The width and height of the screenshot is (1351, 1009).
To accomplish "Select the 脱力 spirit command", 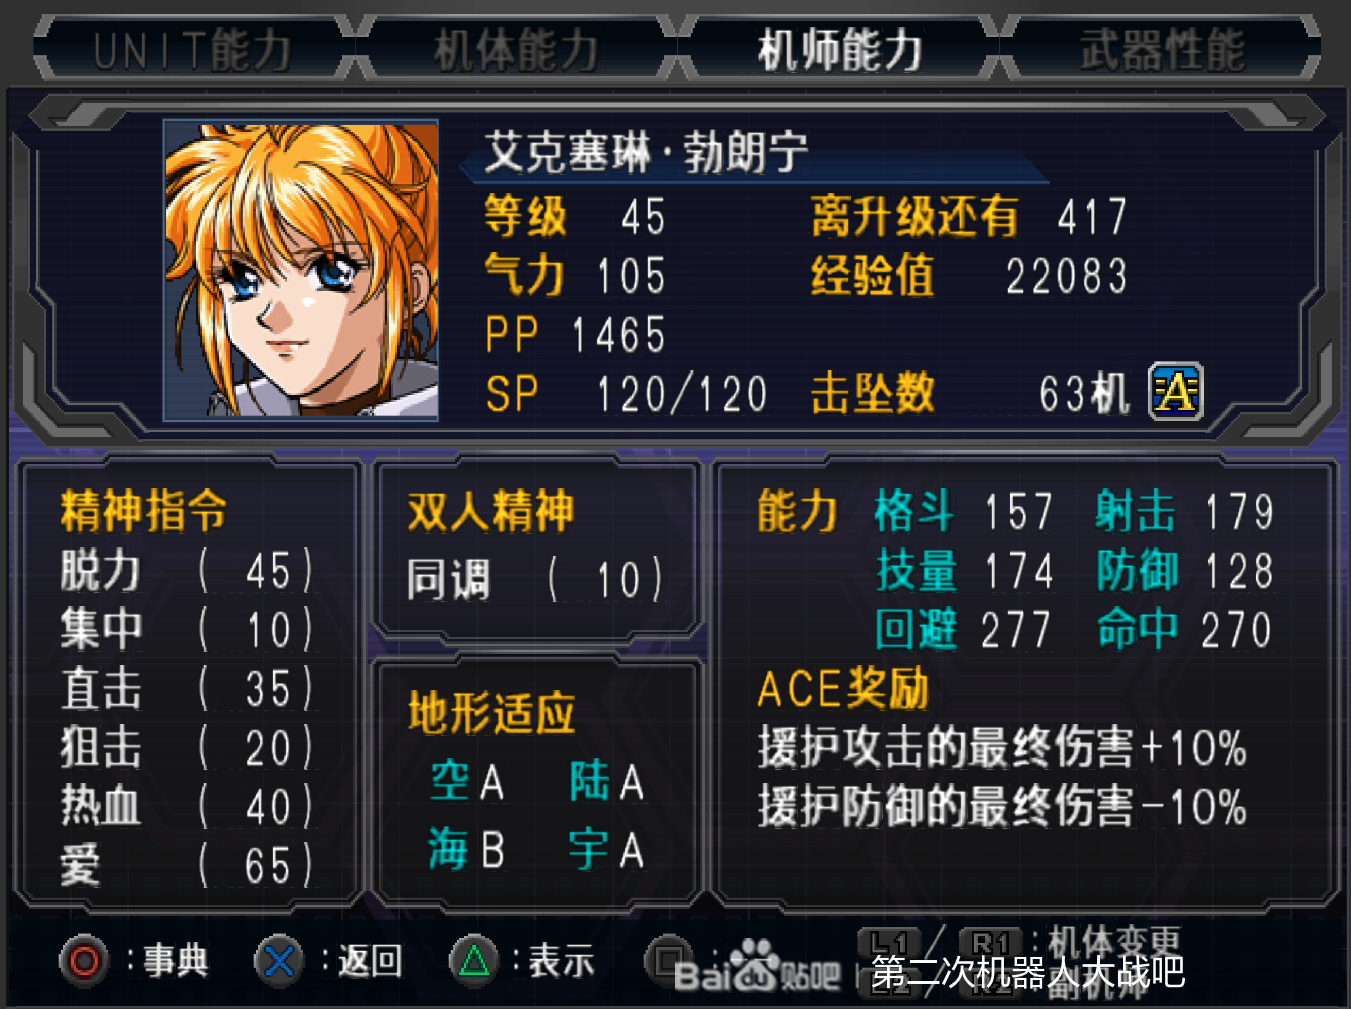I will pos(187,571).
